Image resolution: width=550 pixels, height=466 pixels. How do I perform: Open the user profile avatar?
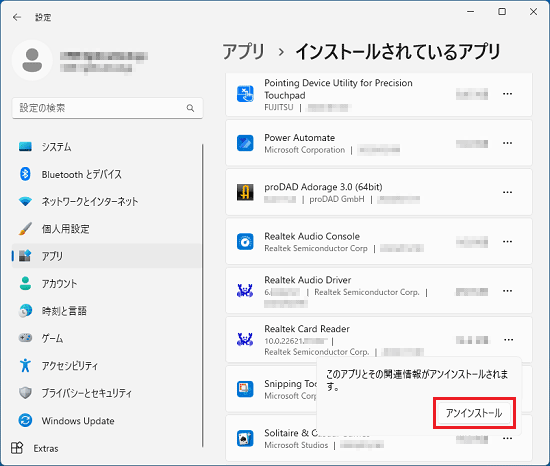(x=32, y=60)
